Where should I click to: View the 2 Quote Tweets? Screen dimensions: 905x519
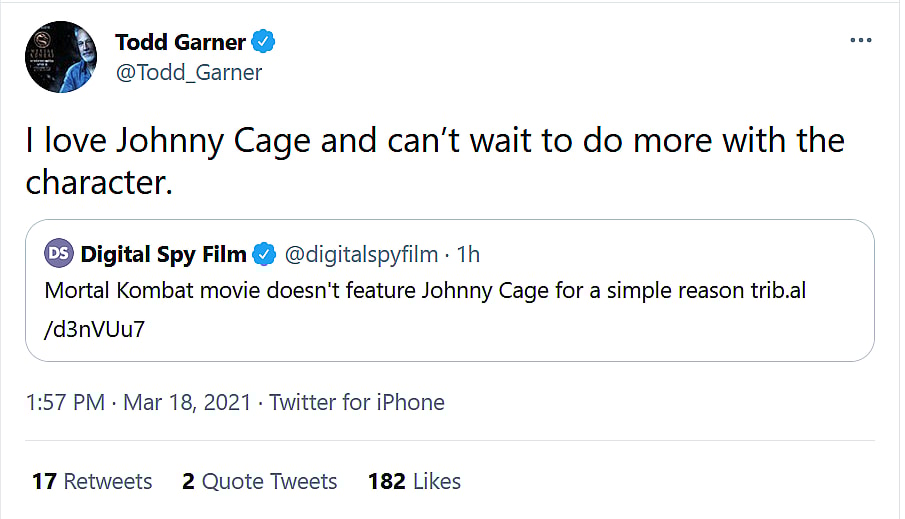(x=260, y=481)
